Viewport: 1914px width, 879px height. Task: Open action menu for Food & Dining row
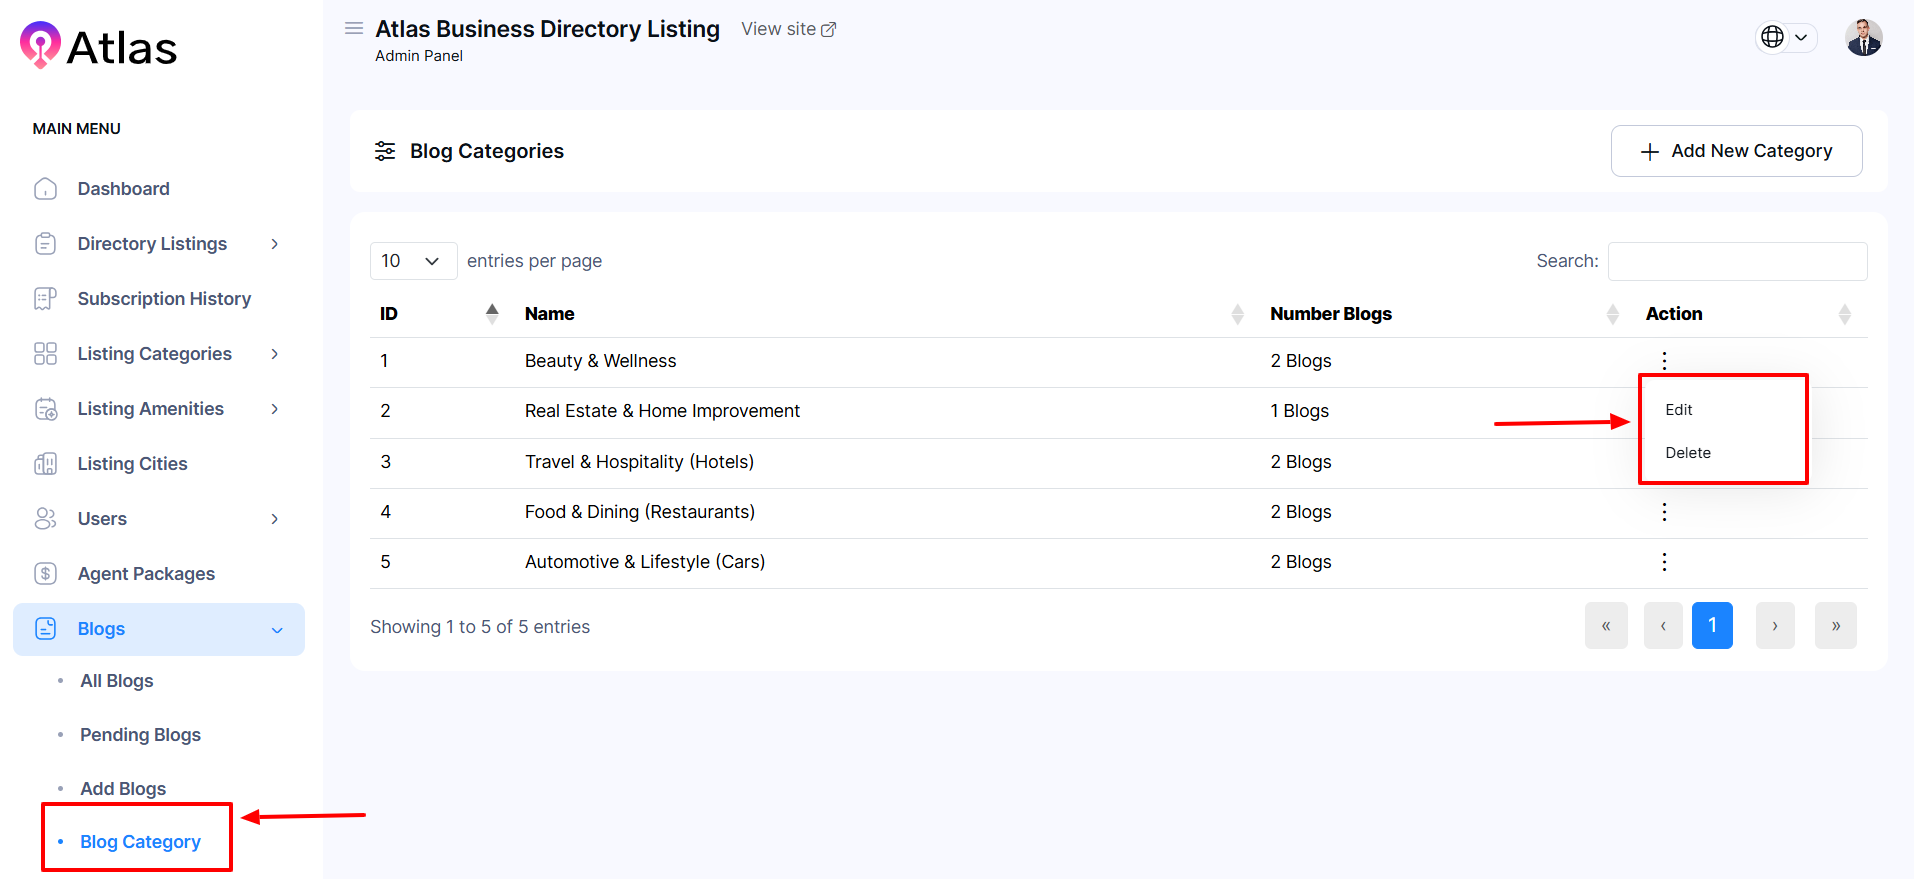coord(1664,512)
